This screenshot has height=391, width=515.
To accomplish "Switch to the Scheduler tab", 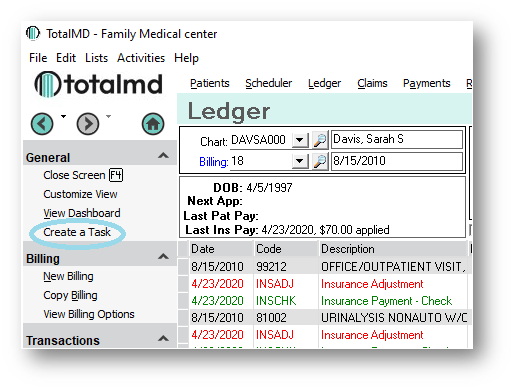I will coord(268,83).
